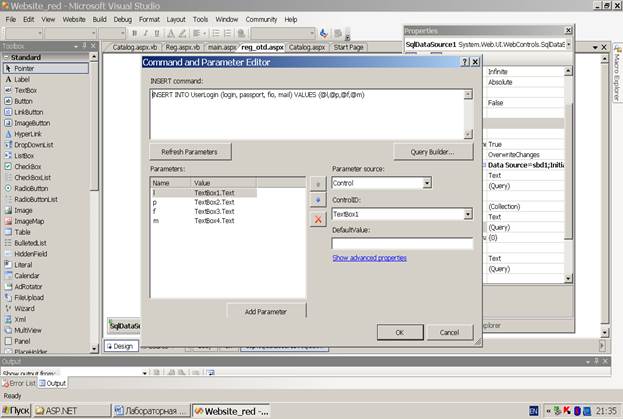This screenshot has height=419, width=623.
Task: Open the ControlID dropdown showing TextBox1
Action: pos(468,214)
